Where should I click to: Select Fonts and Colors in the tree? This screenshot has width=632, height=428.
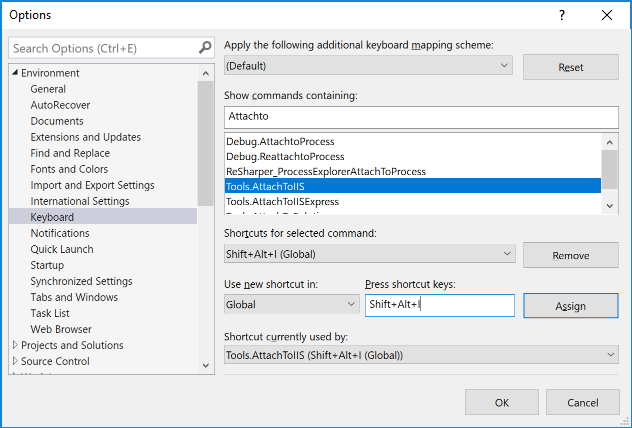point(69,169)
